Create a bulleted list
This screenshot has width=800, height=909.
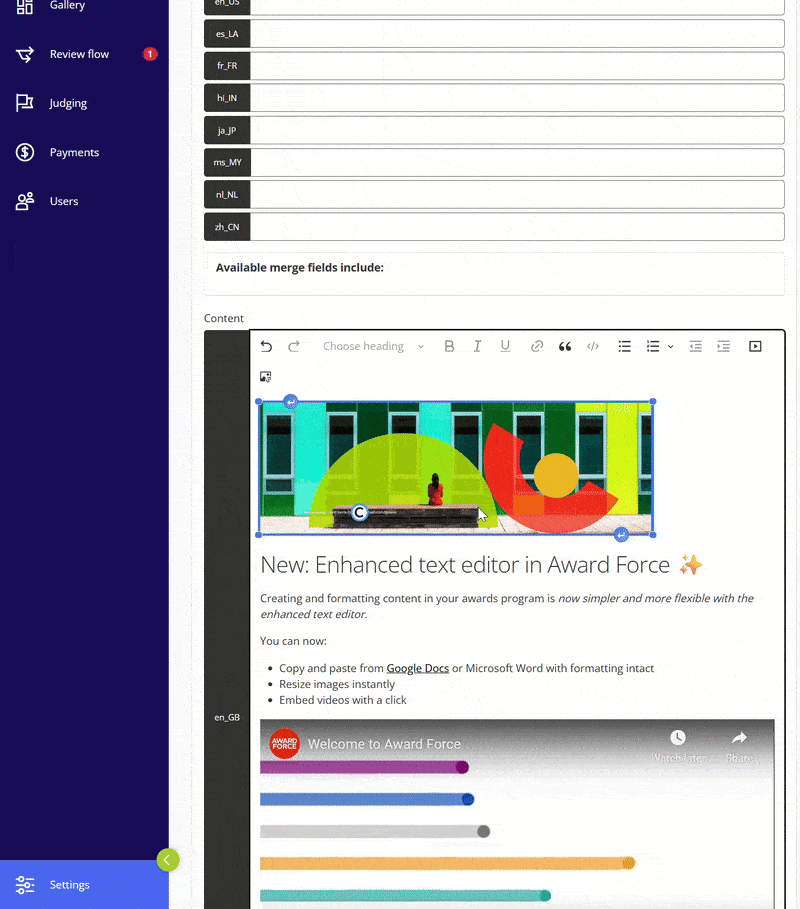(x=624, y=347)
